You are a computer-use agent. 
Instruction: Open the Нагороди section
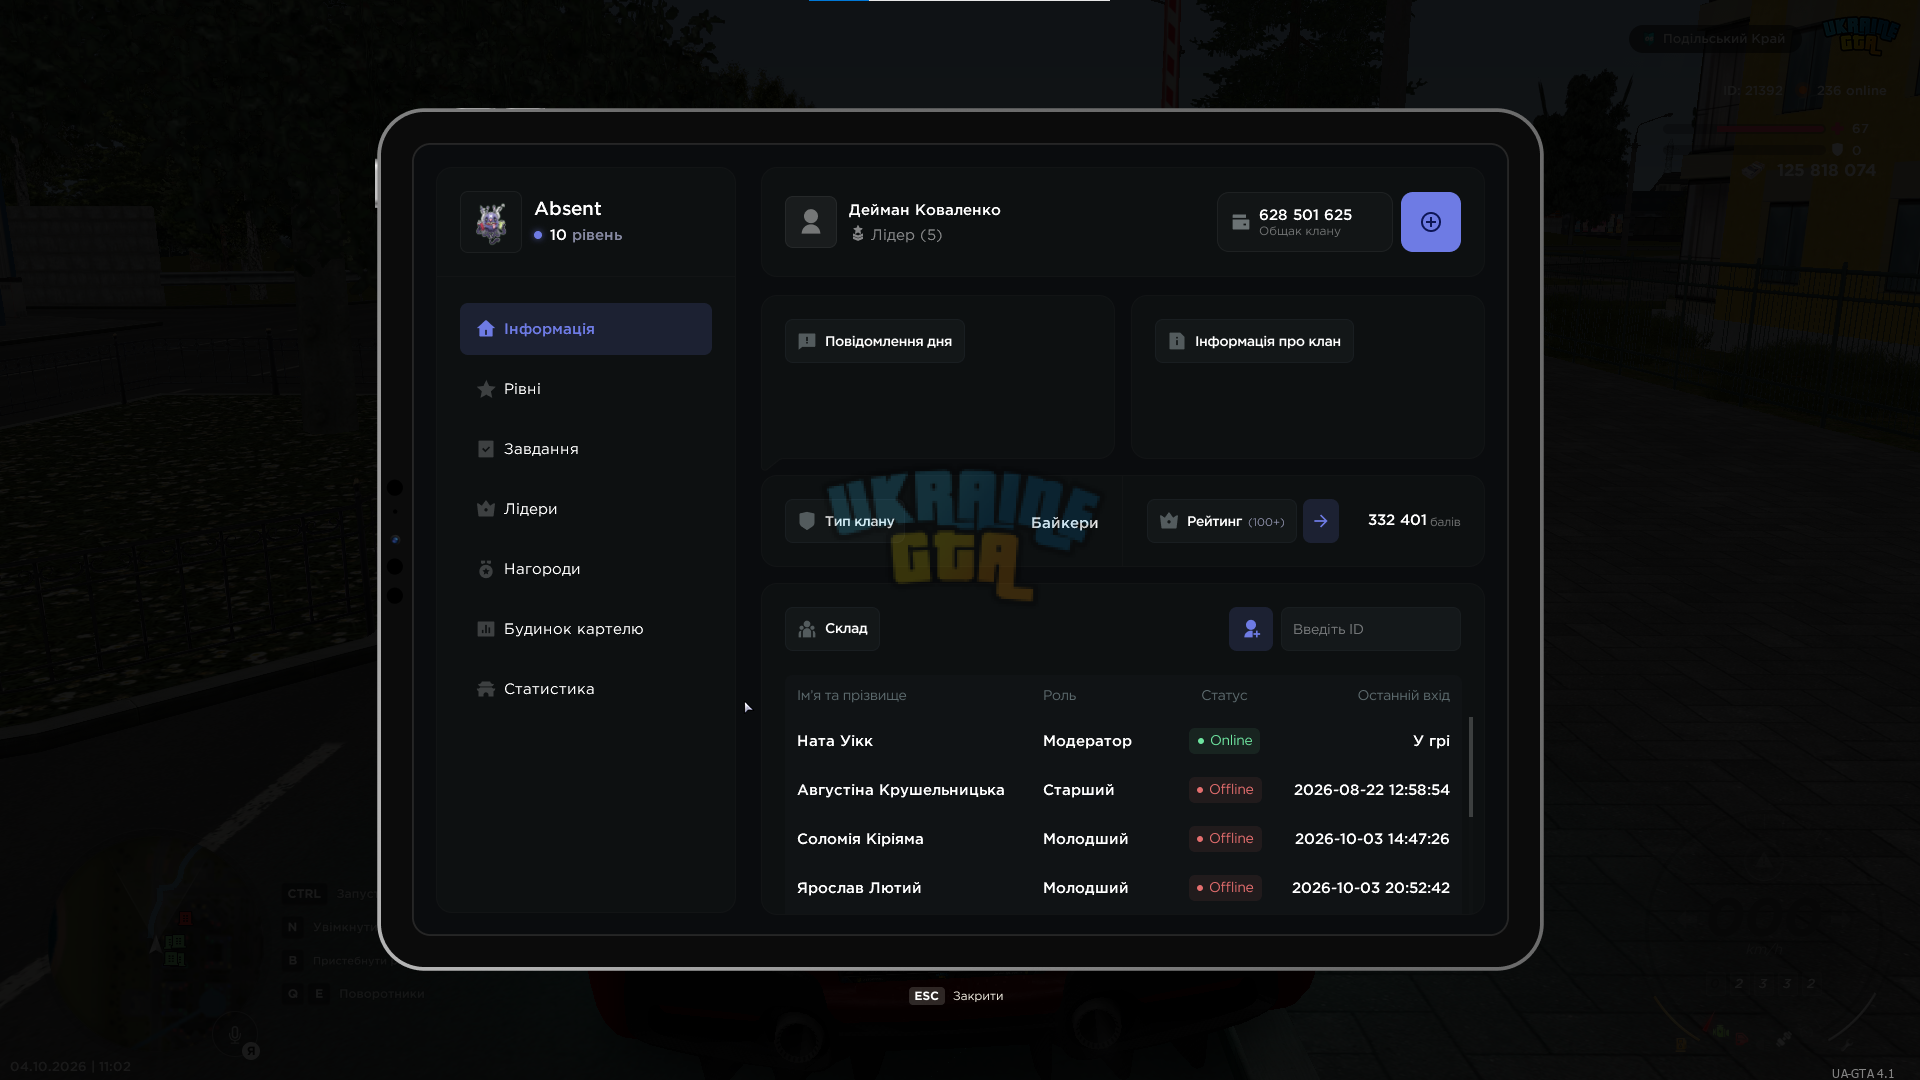click(x=585, y=569)
